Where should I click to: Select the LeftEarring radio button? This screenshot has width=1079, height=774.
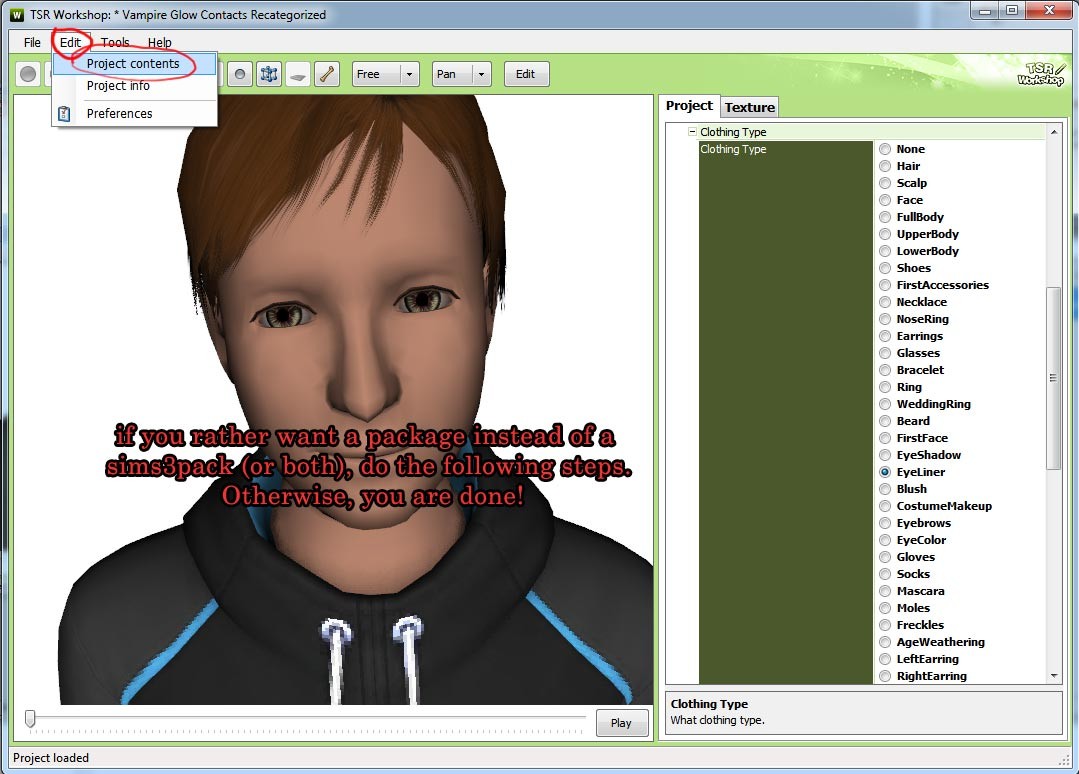pos(885,658)
